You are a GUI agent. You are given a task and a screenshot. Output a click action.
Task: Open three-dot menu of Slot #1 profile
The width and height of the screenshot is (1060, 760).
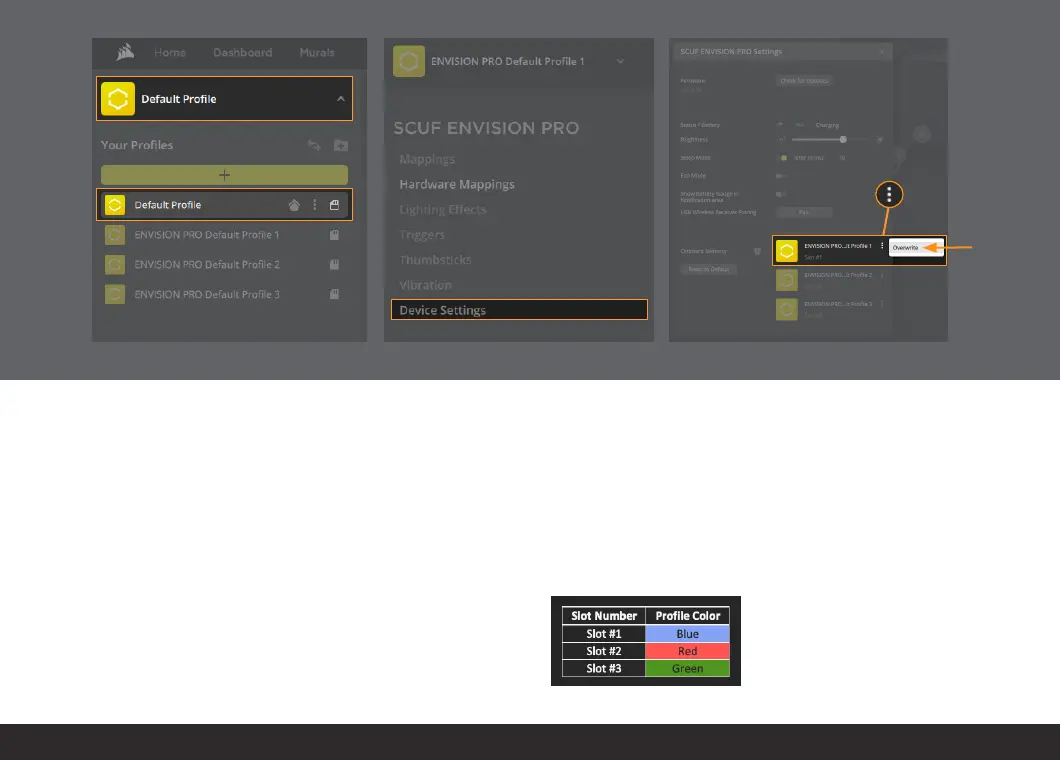click(882, 246)
